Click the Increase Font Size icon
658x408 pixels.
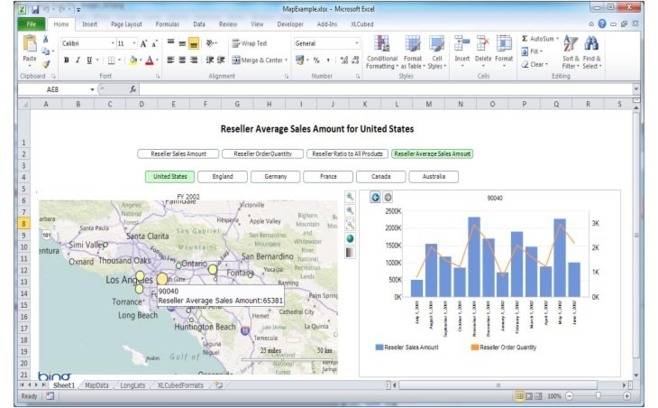pos(144,43)
